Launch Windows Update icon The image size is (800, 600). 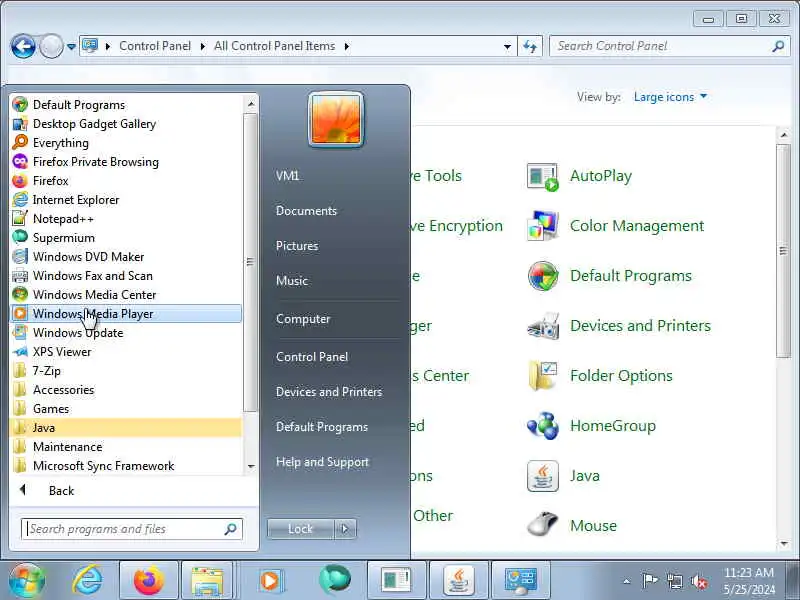pos(20,332)
